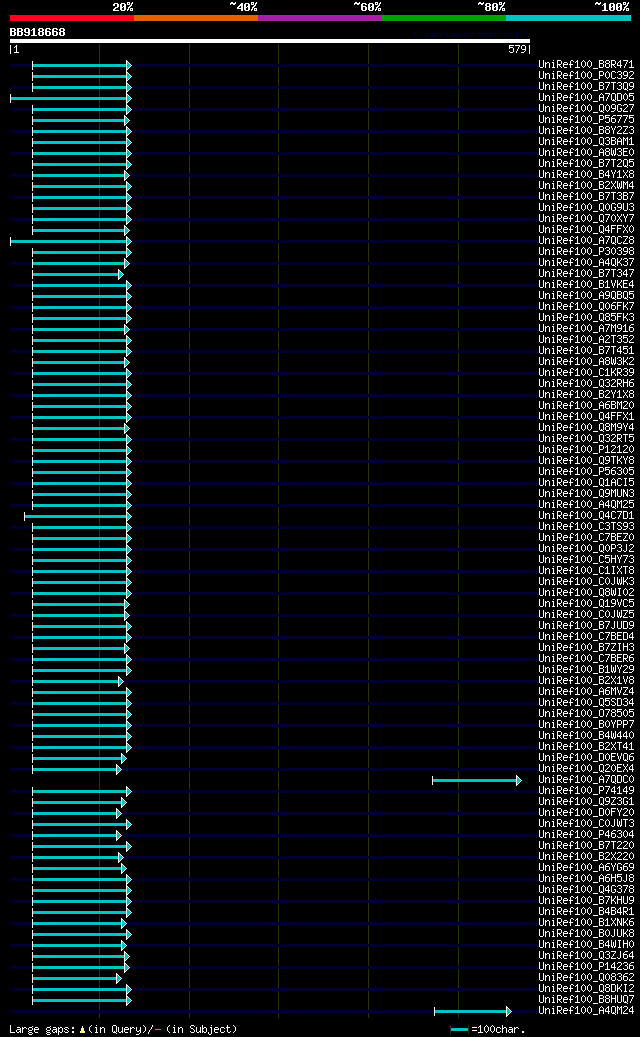Click the UniRef100_A6MVZ4 label
Image resolution: width=640 pixels, height=1037 pixels.
point(586,692)
